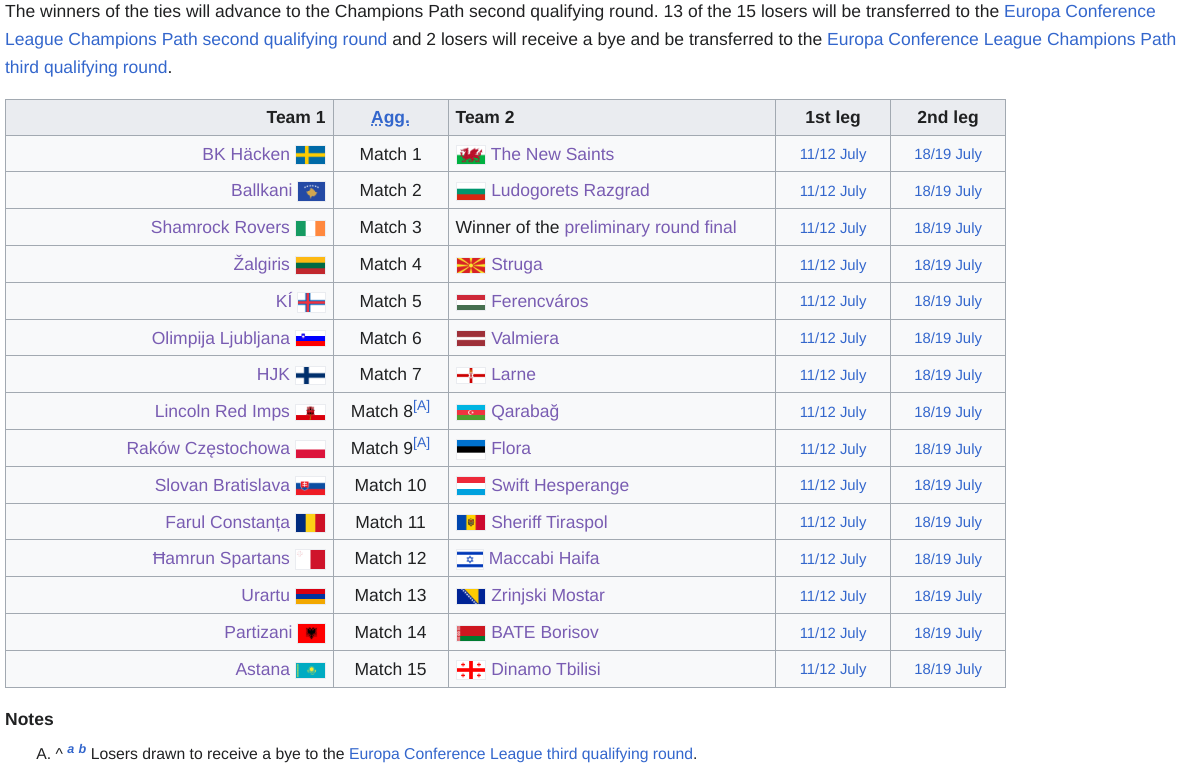
Task: Open the 11/12 July link in Match 7 row
Action: coord(833,375)
